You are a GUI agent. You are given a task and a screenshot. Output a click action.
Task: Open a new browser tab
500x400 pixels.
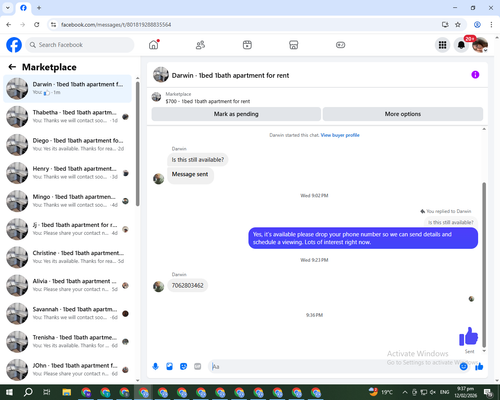39,8
